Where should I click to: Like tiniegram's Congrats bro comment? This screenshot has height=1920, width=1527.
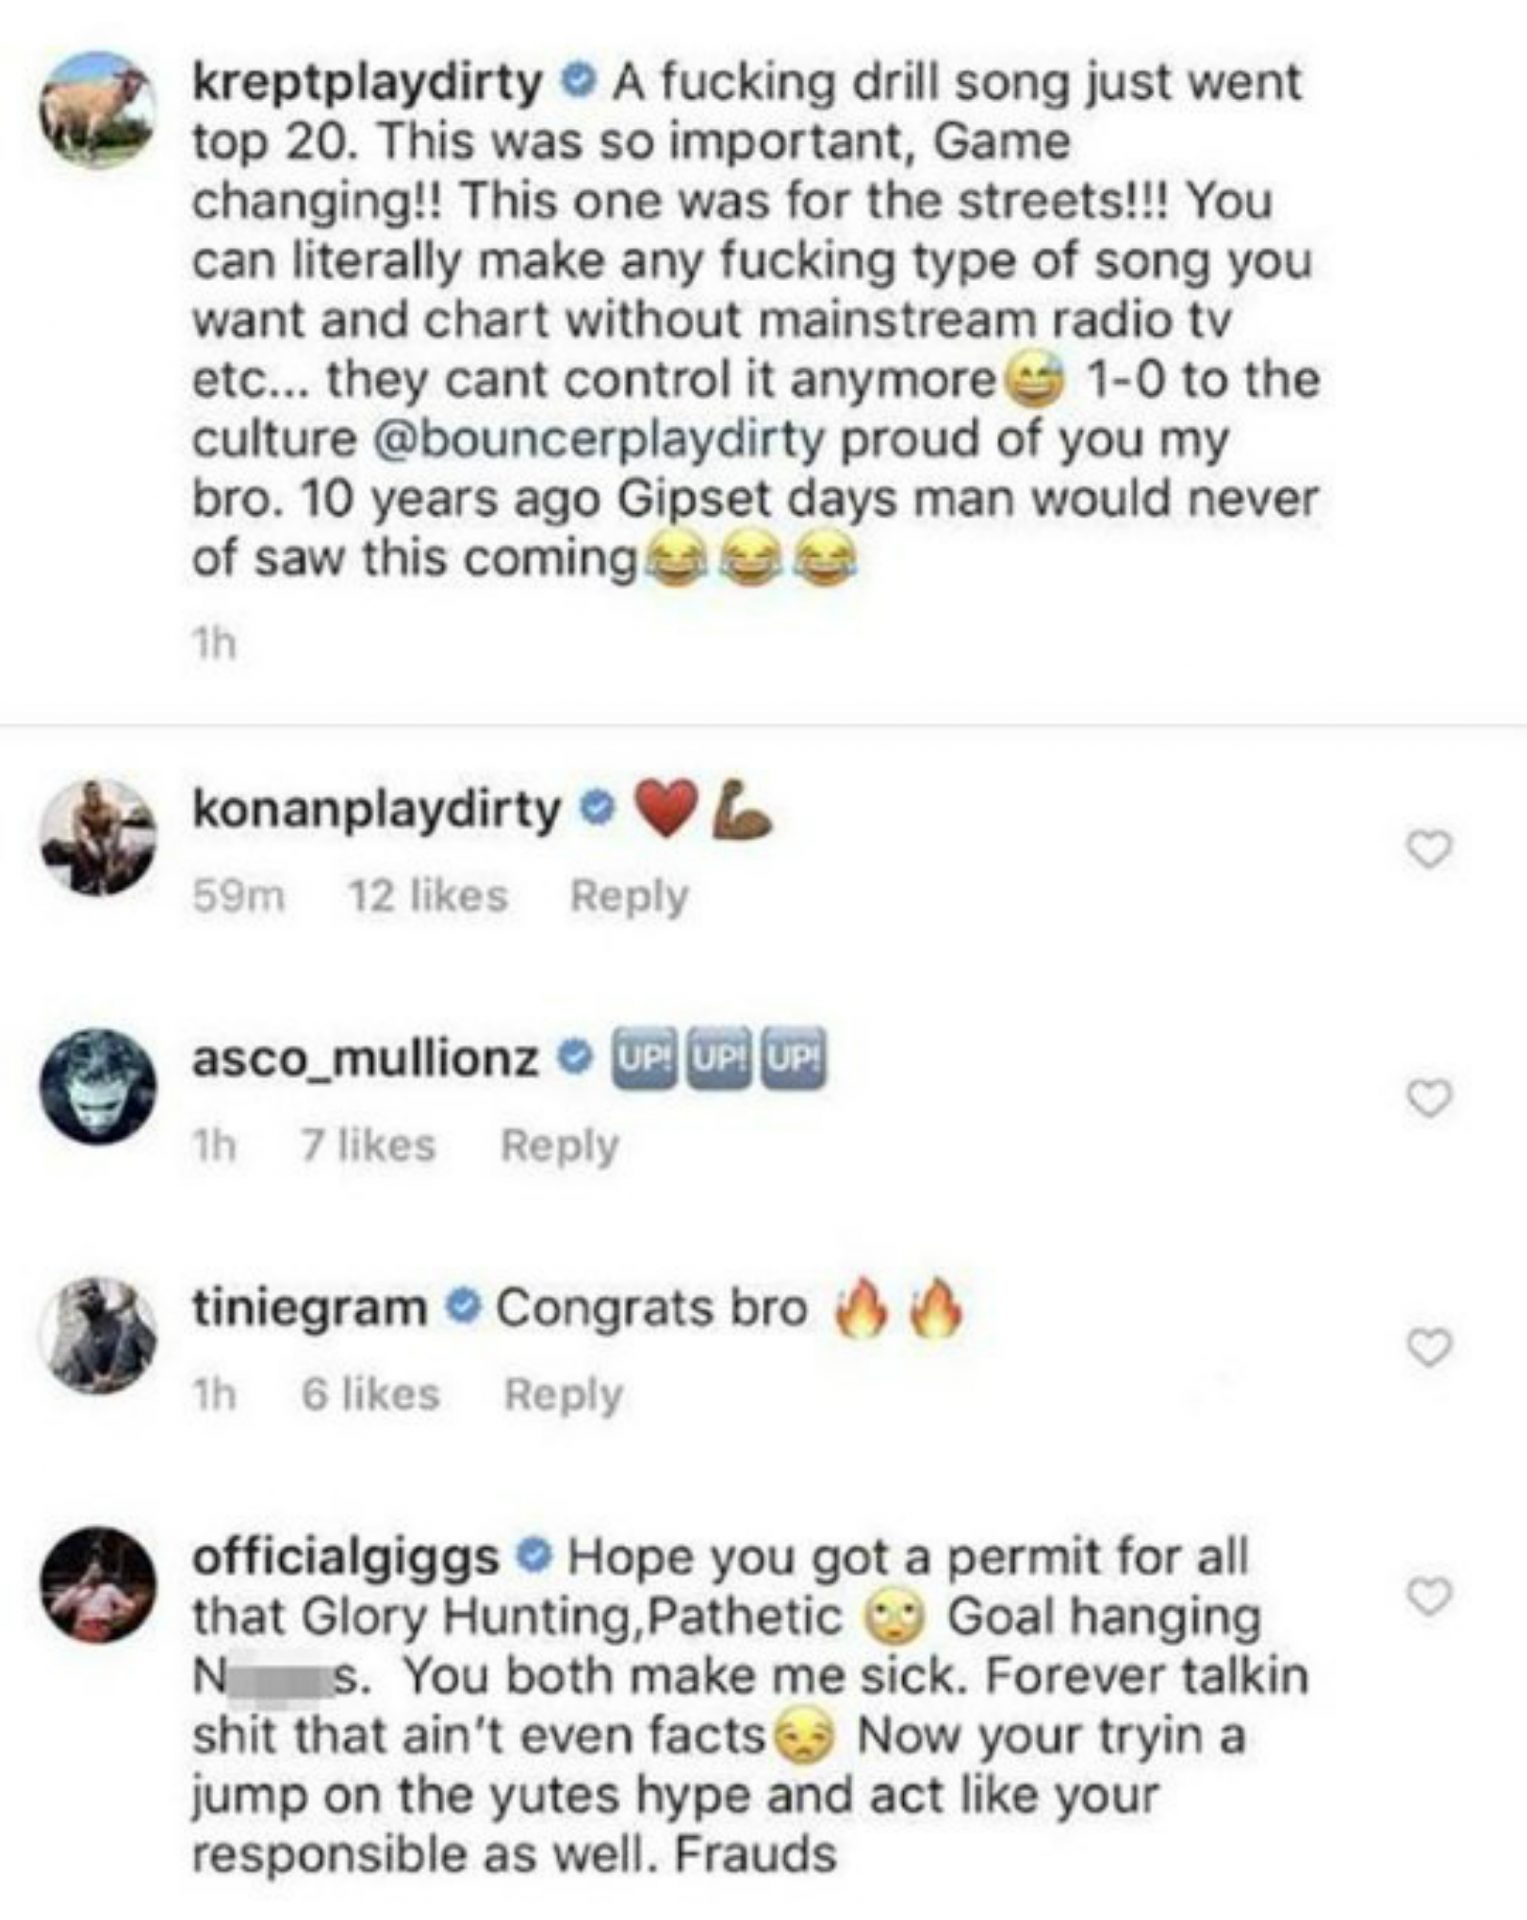click(1428, 1349)
